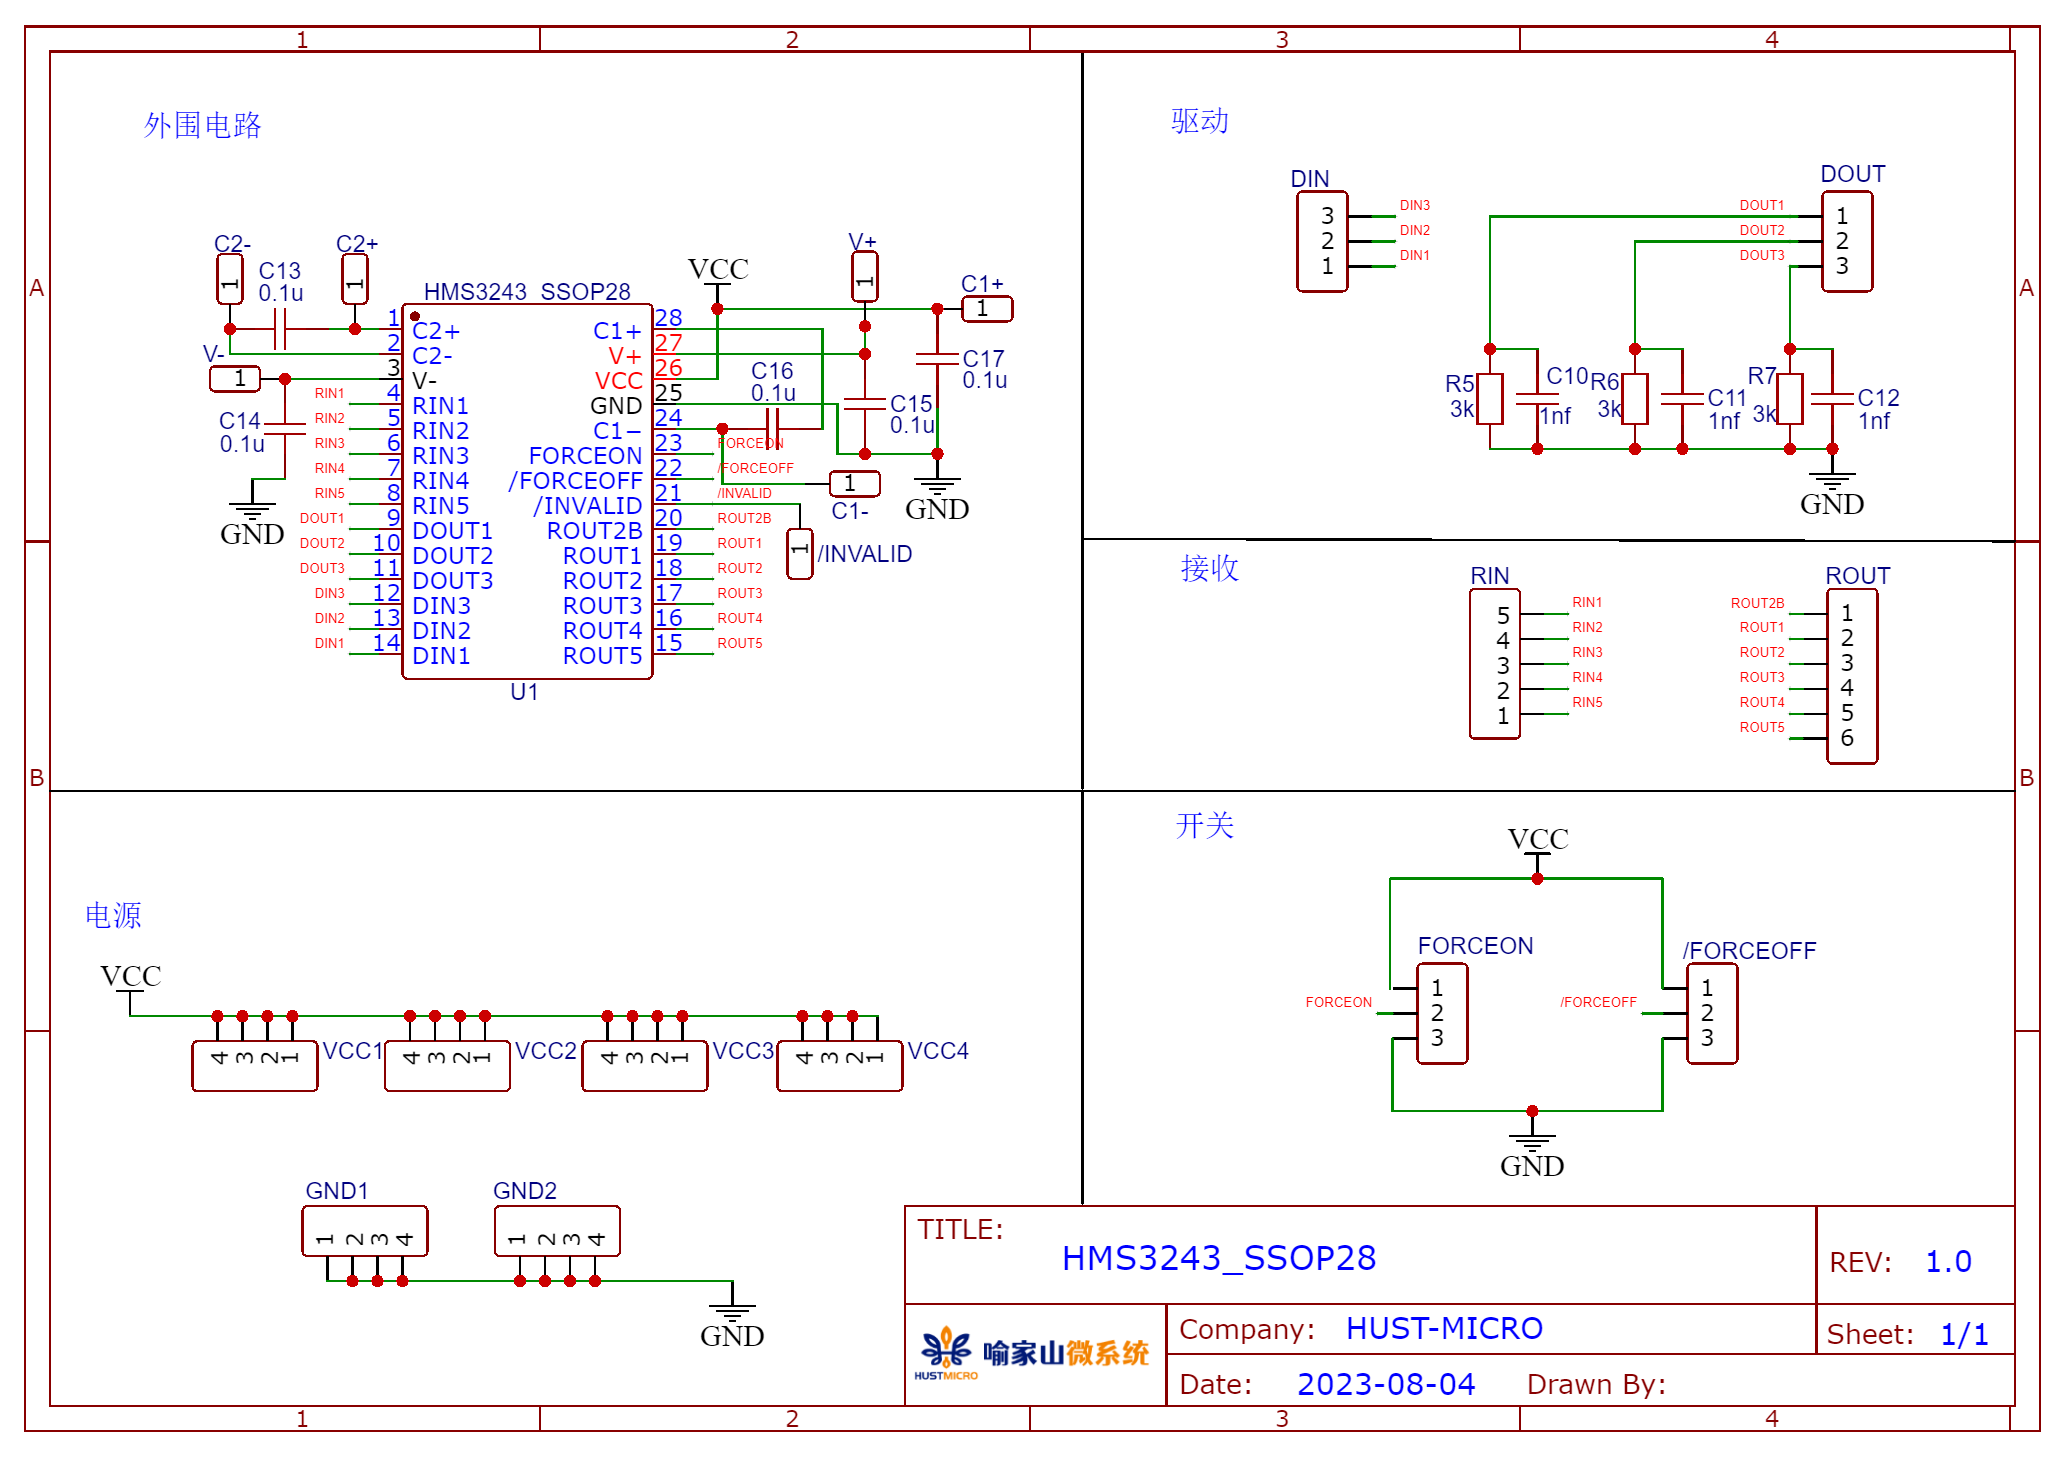Click the REV value 1.0
This screenshot has height=1458, width=2065.
(1949, 1262)
